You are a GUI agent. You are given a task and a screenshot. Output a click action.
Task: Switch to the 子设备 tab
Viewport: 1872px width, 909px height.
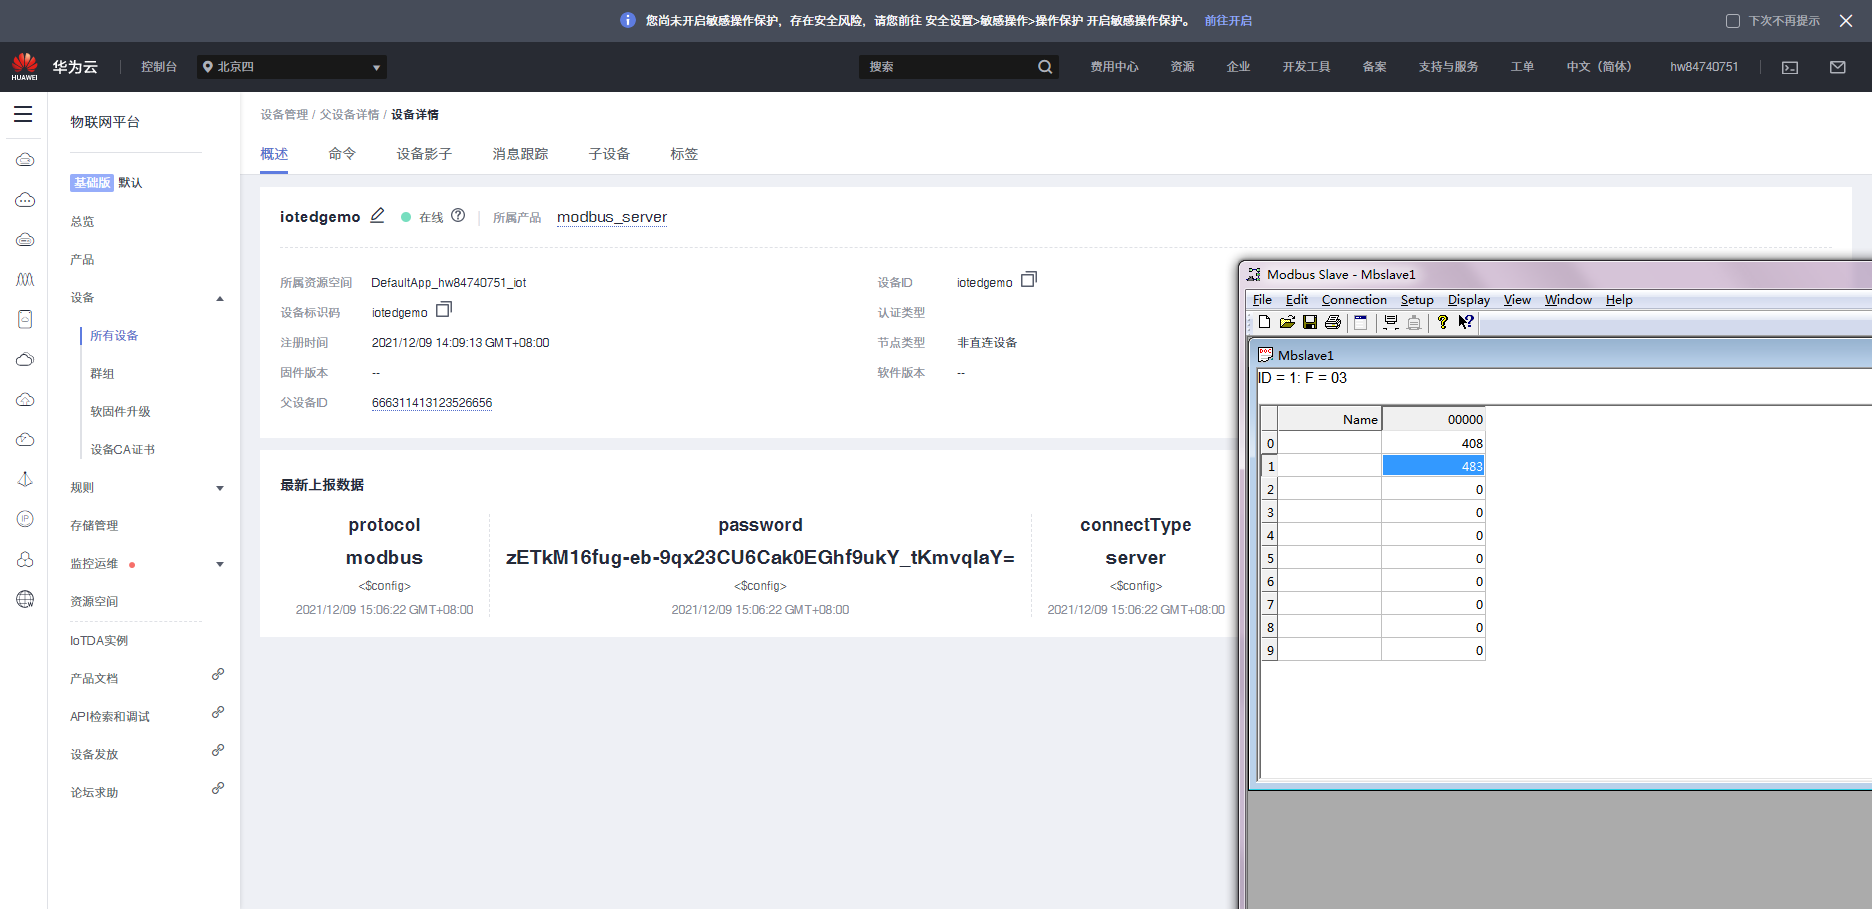point(609,154)
